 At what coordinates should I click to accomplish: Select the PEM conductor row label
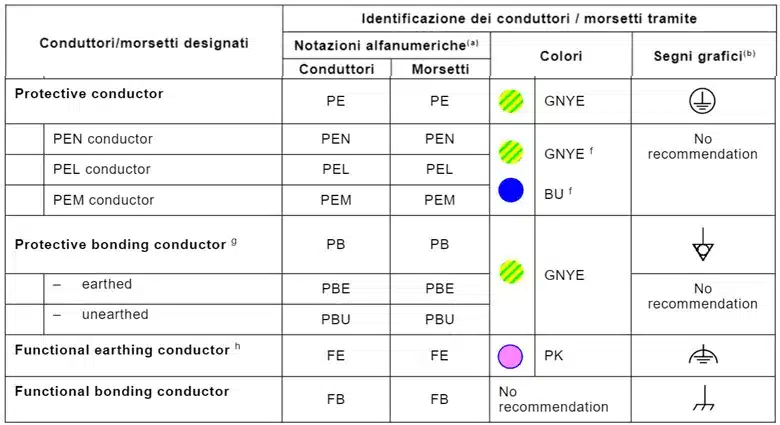(104, 200)
